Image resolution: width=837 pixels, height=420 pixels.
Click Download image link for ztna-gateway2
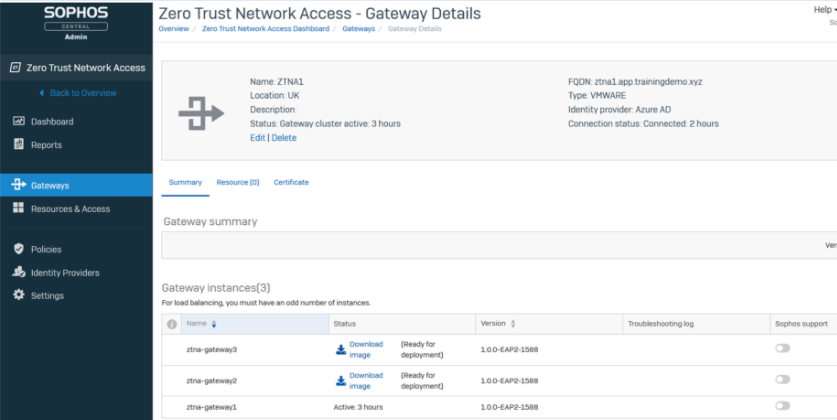(x=366, y=381)
